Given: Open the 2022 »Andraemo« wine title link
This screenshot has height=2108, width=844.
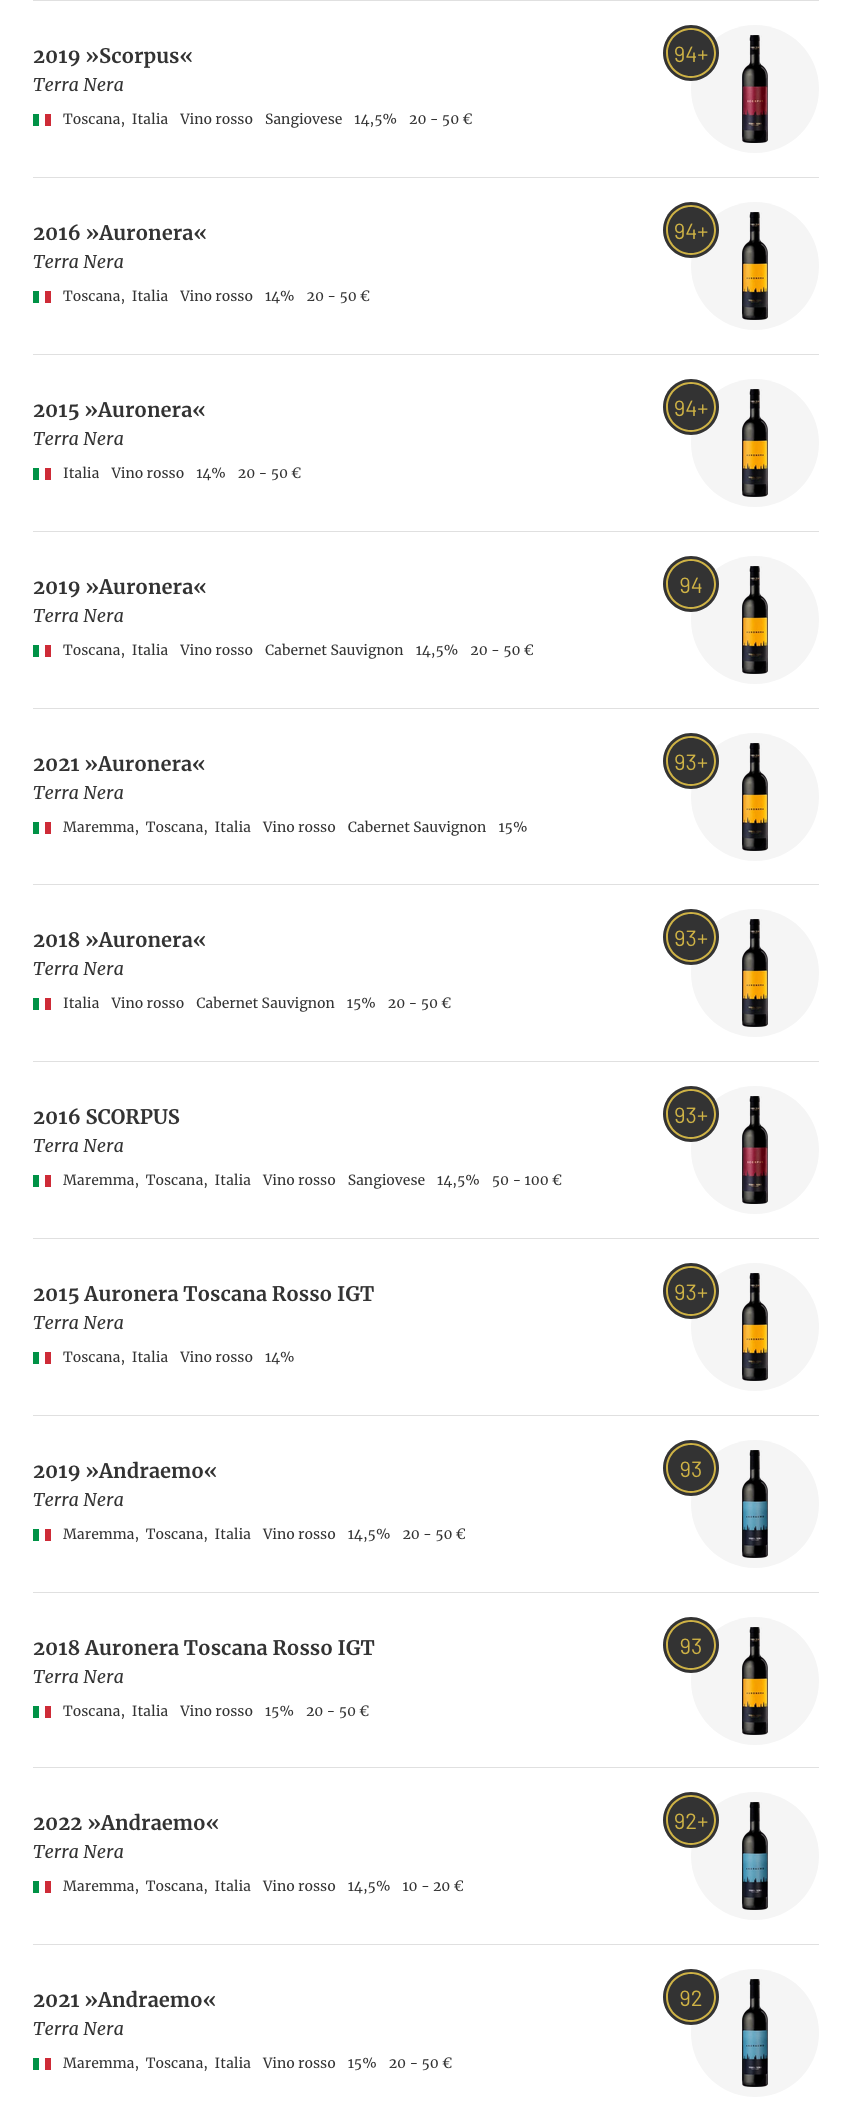Looking at the screenshot, I should click(125, 1823).
